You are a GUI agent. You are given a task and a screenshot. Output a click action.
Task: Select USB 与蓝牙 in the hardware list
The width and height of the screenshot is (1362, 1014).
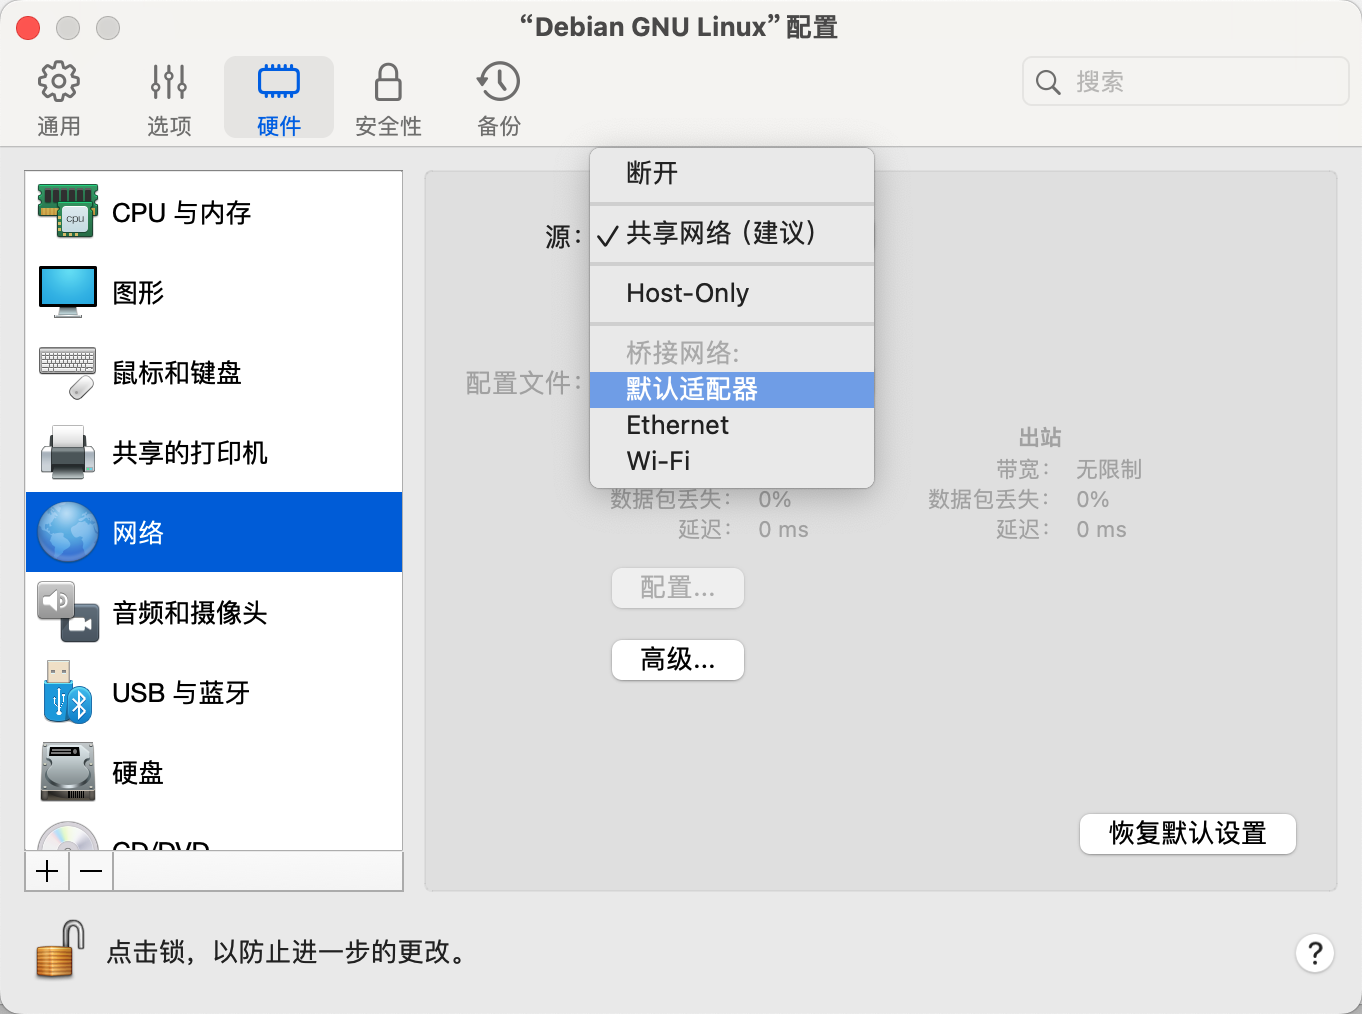click(x=214, y=692)
